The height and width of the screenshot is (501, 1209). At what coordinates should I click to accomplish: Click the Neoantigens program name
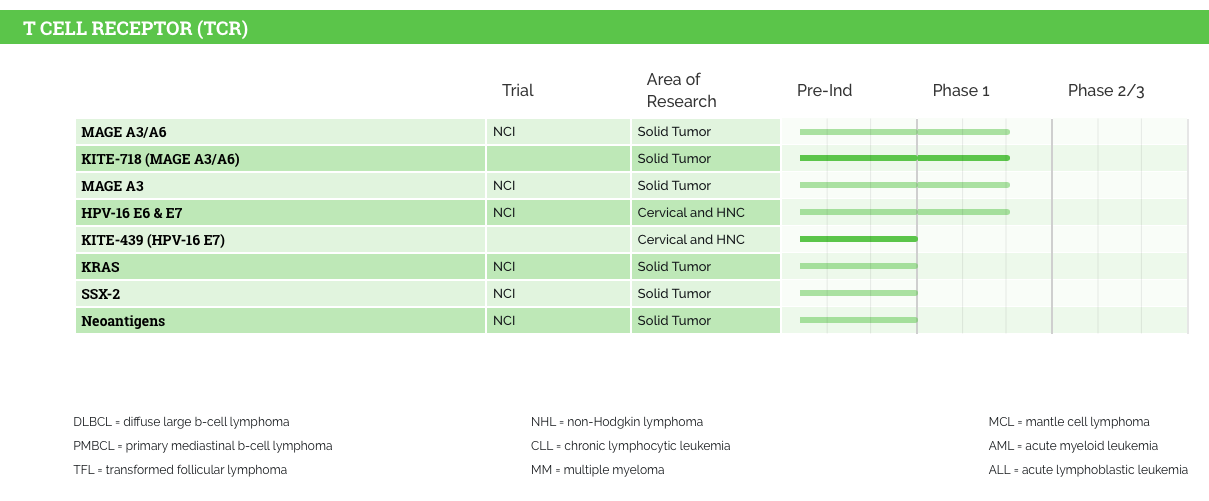(123, 321)
